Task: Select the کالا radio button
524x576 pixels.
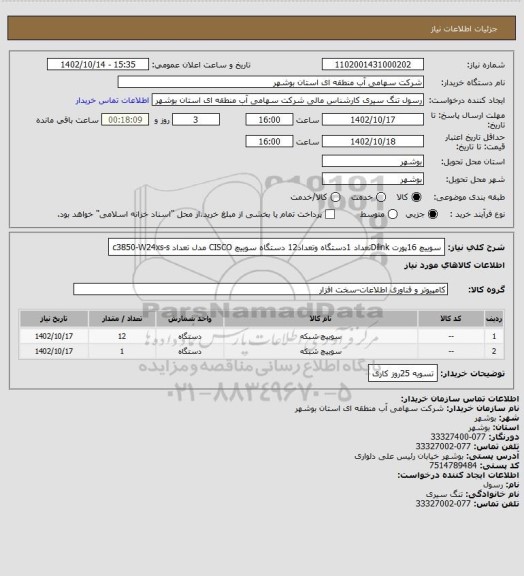Action: [x=416, y=197]
